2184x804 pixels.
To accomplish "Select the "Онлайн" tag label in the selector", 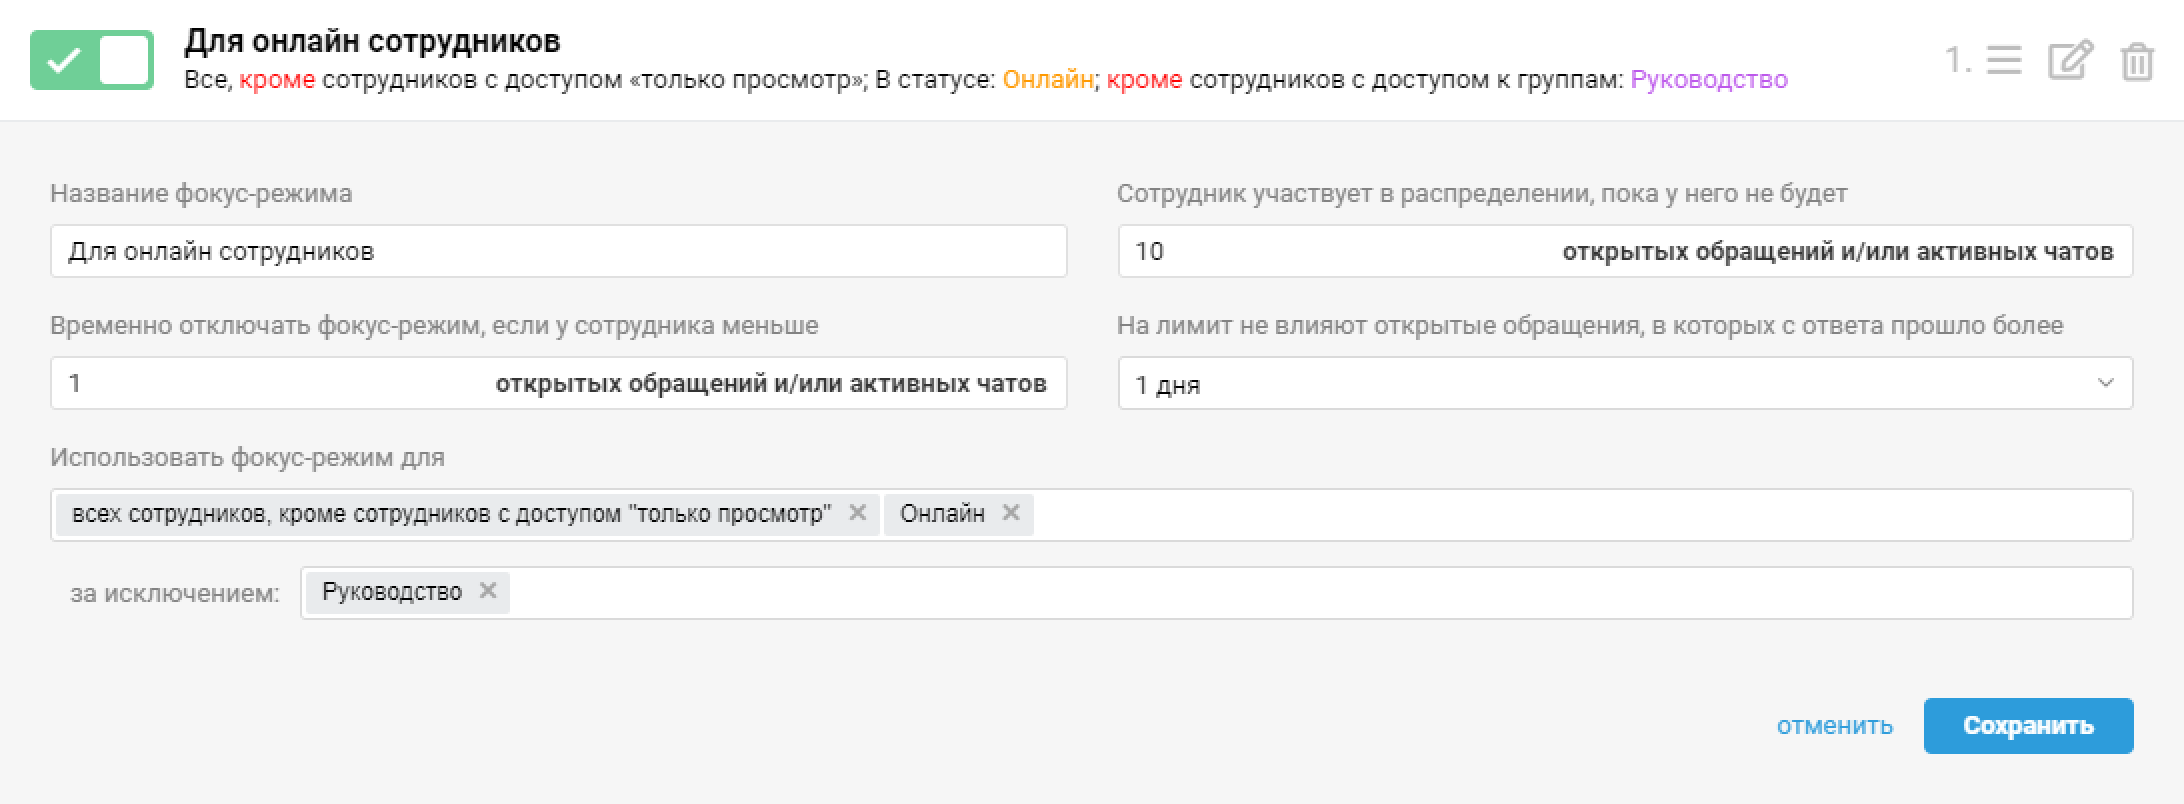I will [942, 514].
